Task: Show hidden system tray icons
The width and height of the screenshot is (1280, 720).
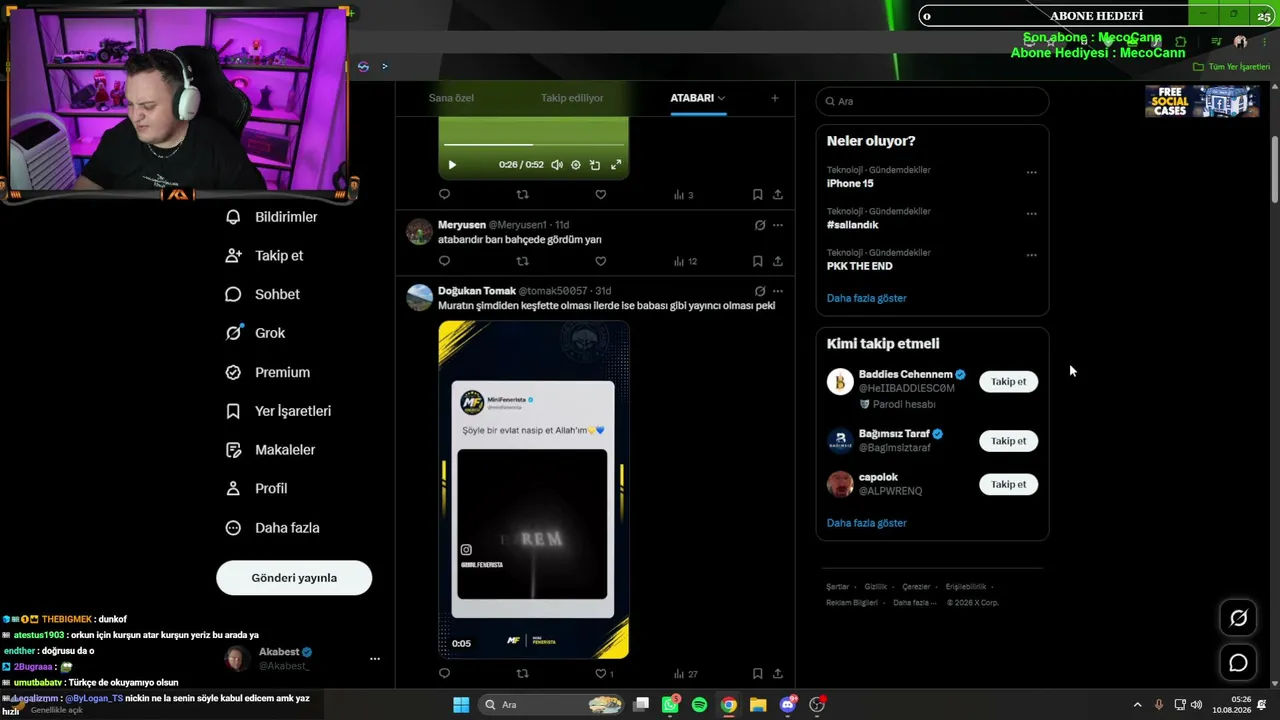Action: pos(1137,705)
